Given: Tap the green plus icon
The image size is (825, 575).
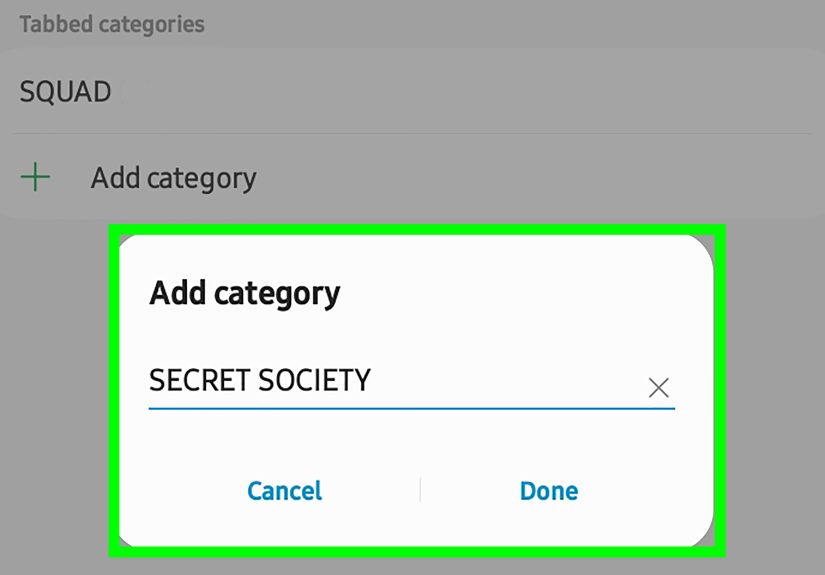Looking at the screenshot, I should click(x=36, y=178).
